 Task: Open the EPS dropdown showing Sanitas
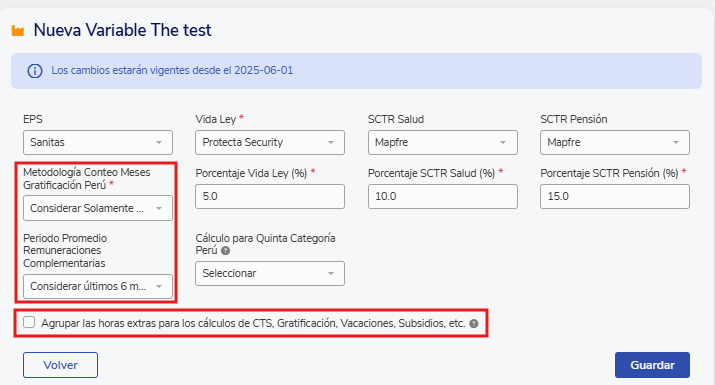point(98,142)
